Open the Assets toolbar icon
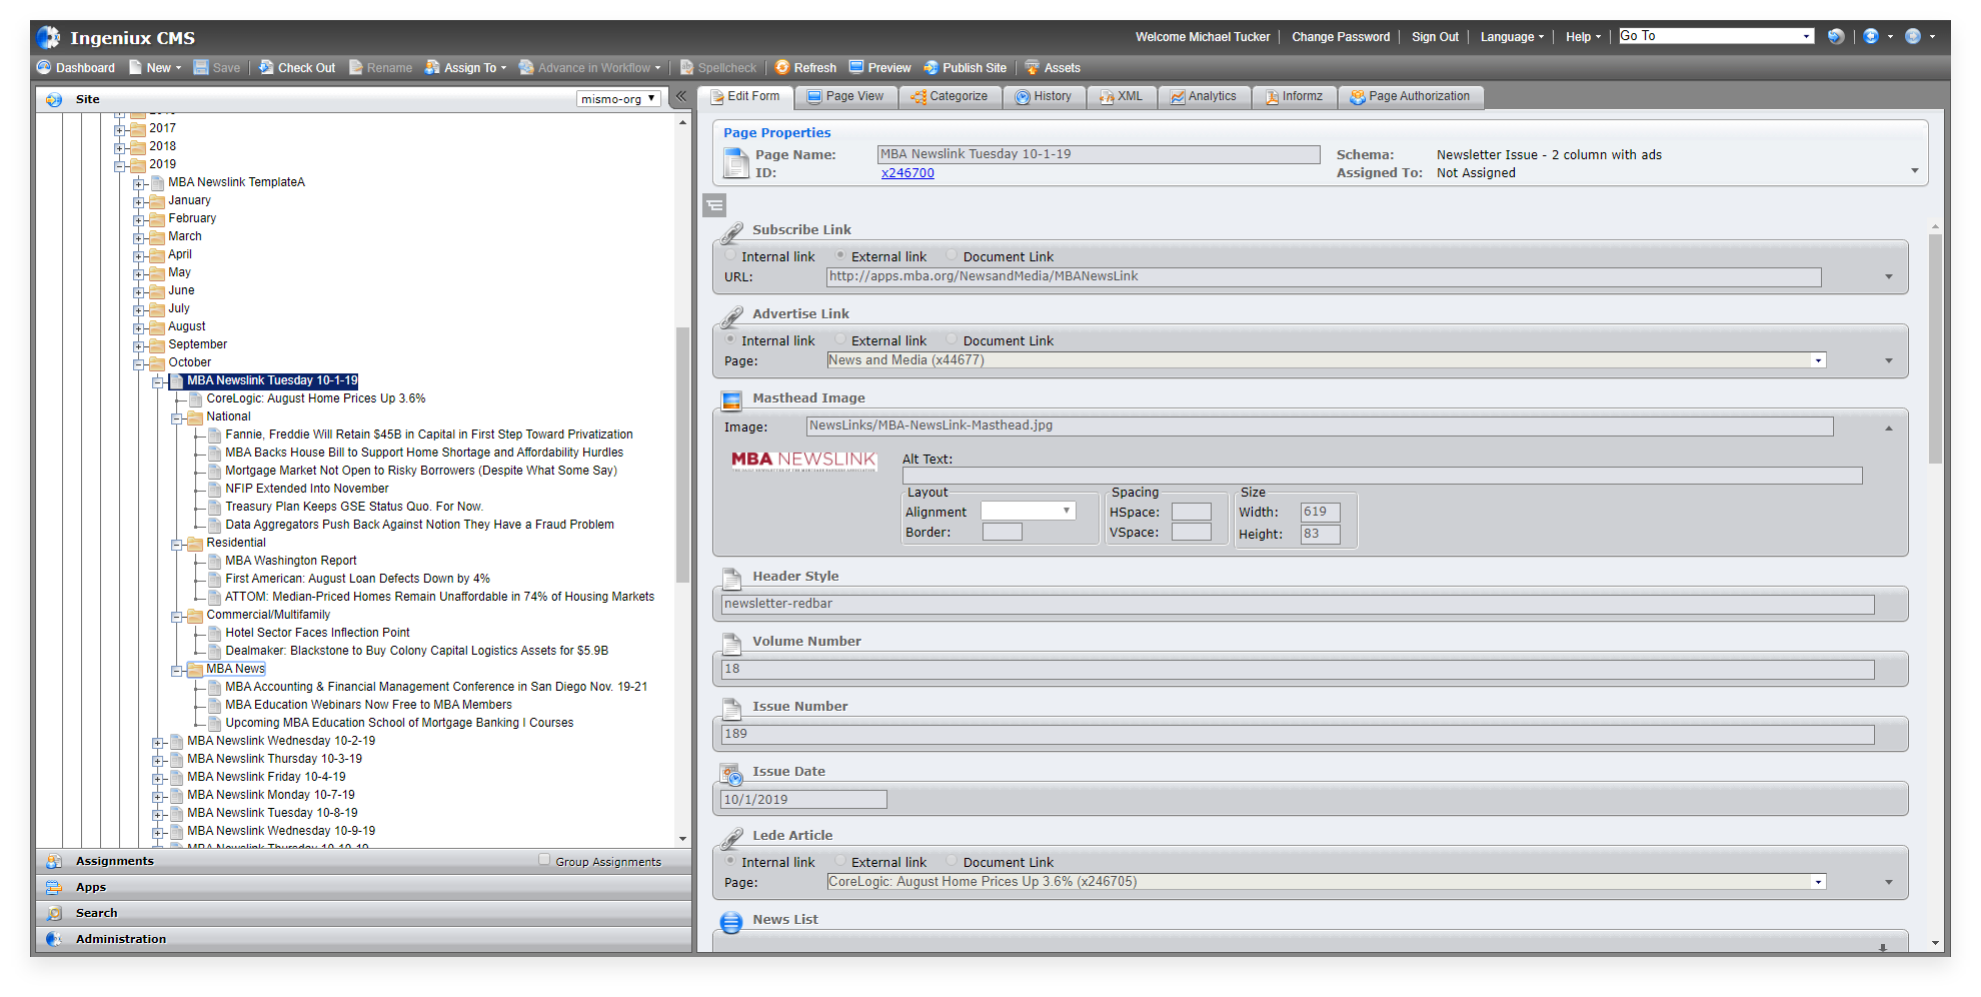1981x997 pixels. [1032, 67]
